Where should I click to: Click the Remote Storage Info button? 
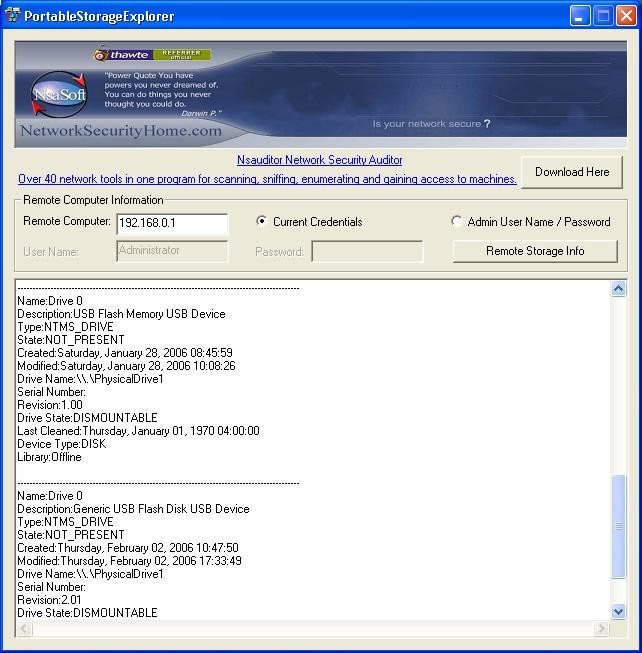[535, 251]
